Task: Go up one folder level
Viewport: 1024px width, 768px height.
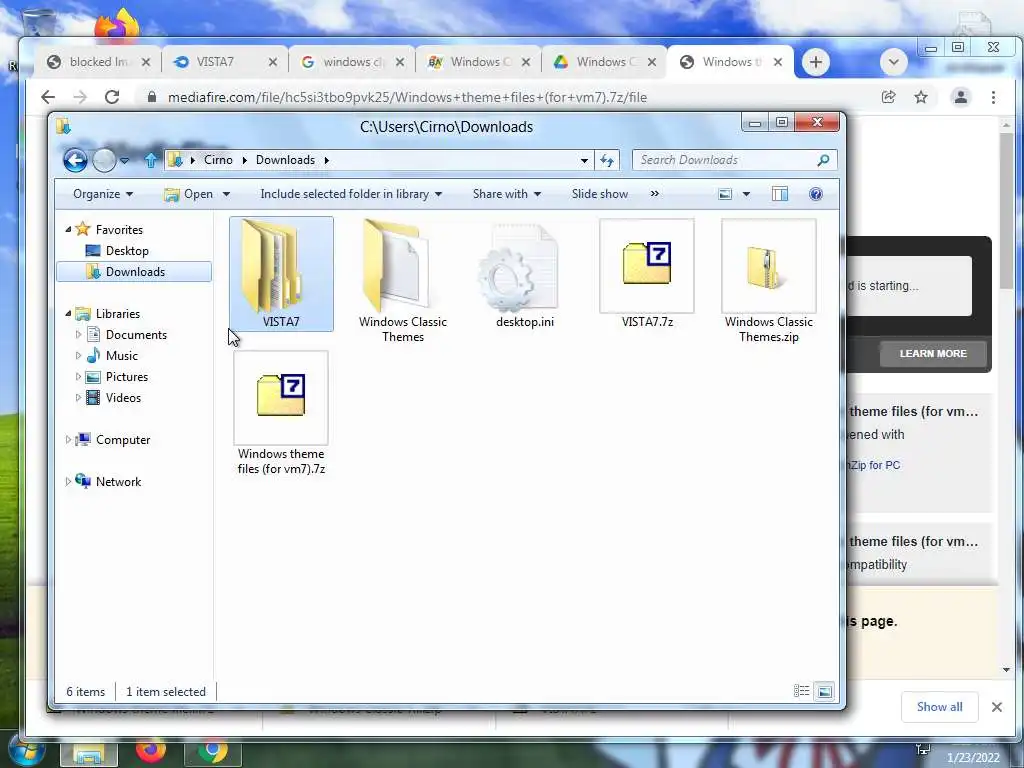Action: click(150, 160)
